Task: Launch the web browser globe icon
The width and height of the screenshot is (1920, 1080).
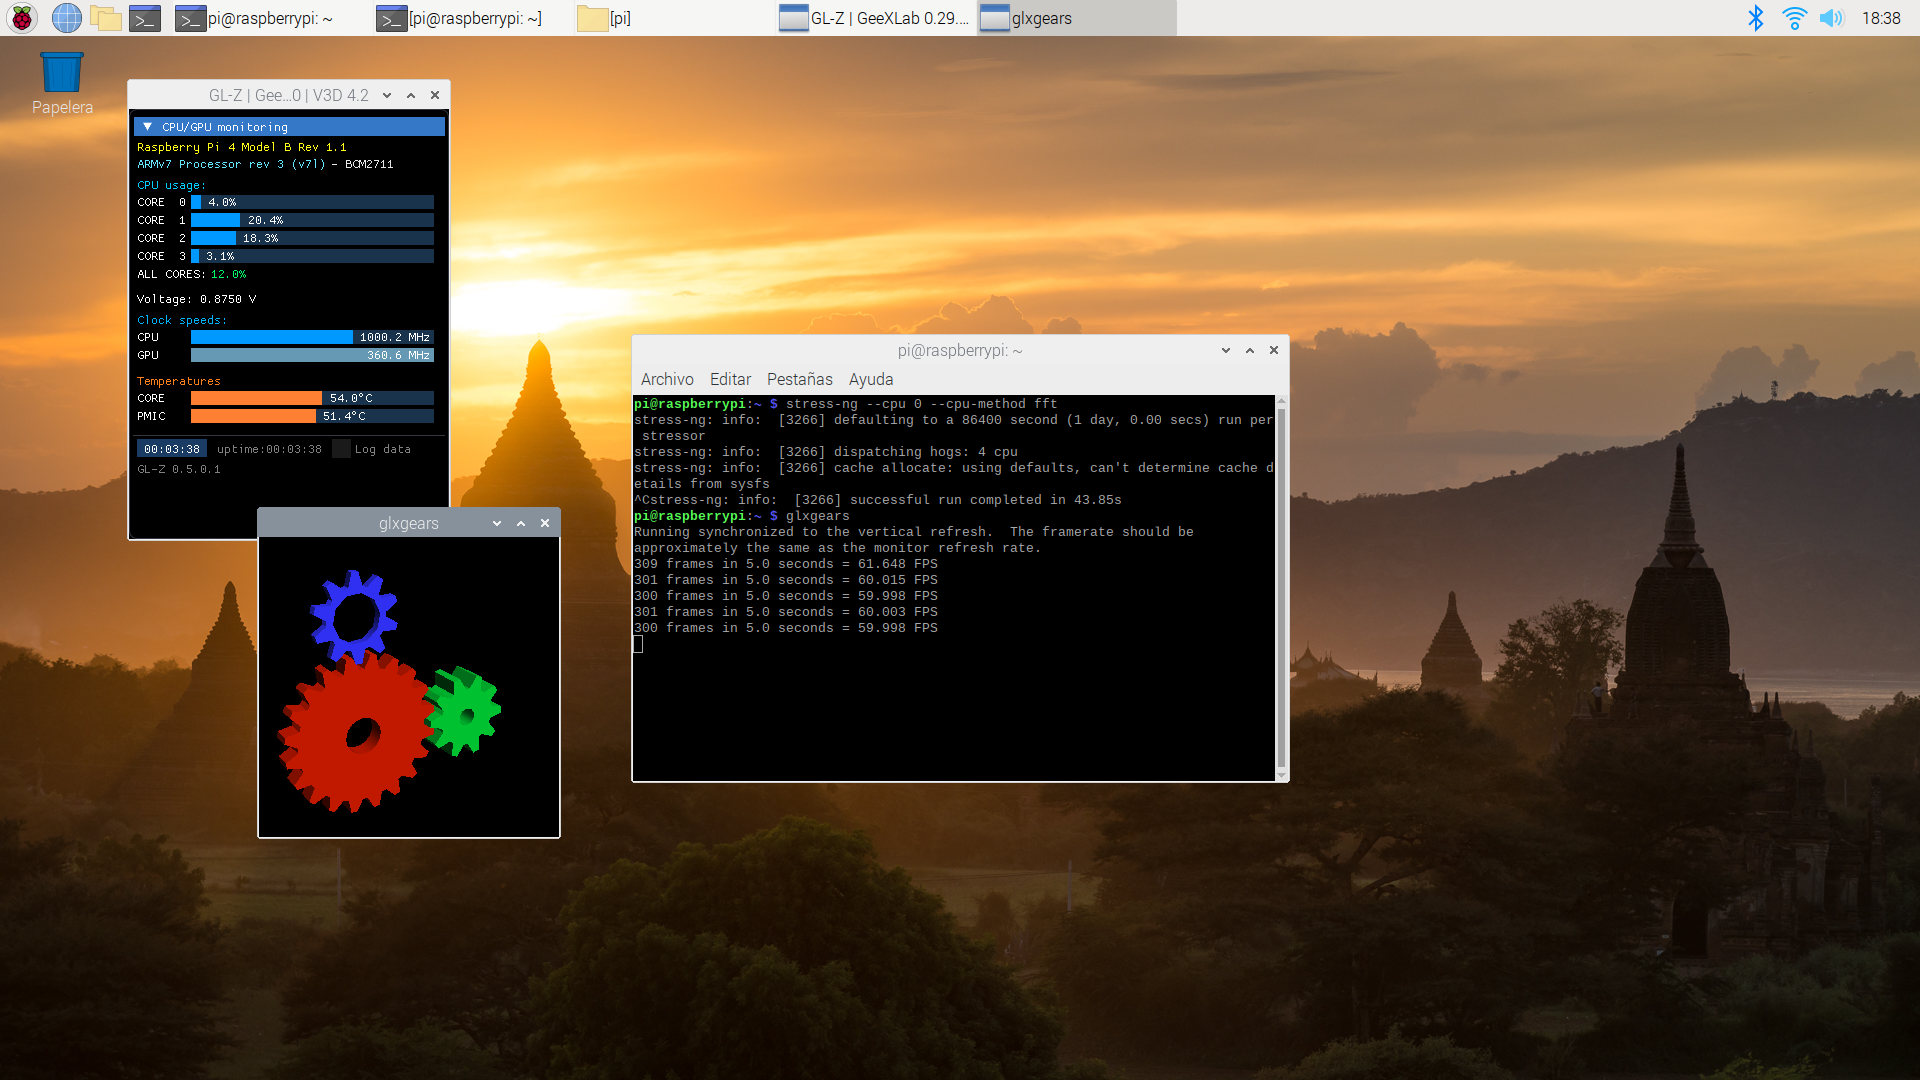Action: tap(66, 18)
